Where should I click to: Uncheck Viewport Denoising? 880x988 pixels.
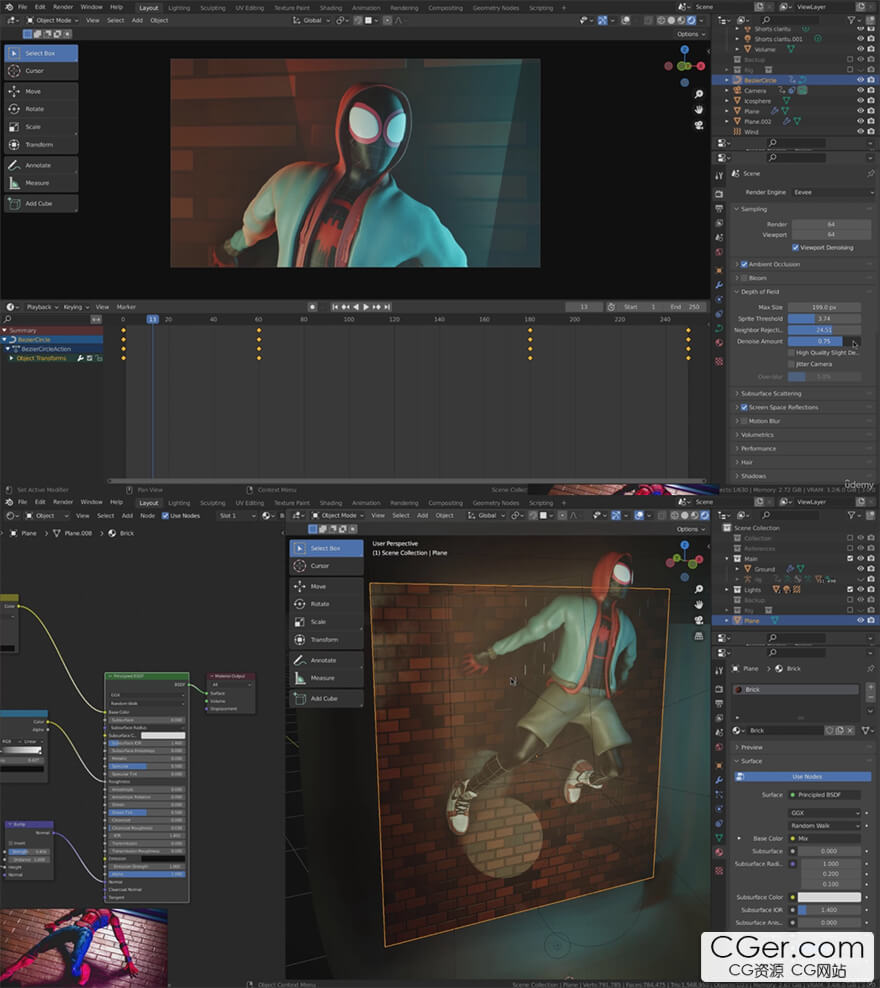click(796, 248)
